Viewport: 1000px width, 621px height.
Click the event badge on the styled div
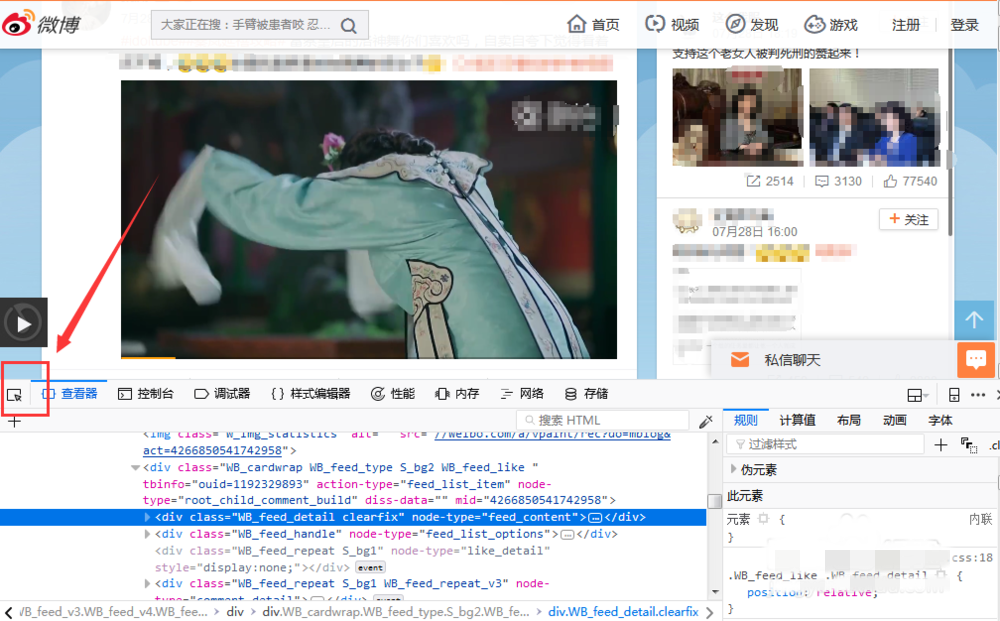(x=370, y=567)
